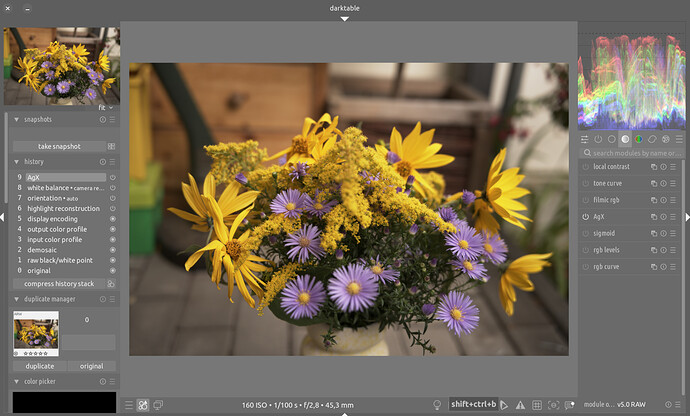Create style from history stack icon
The width and height of the screenshot is (690, 416).
coord(111,284)
